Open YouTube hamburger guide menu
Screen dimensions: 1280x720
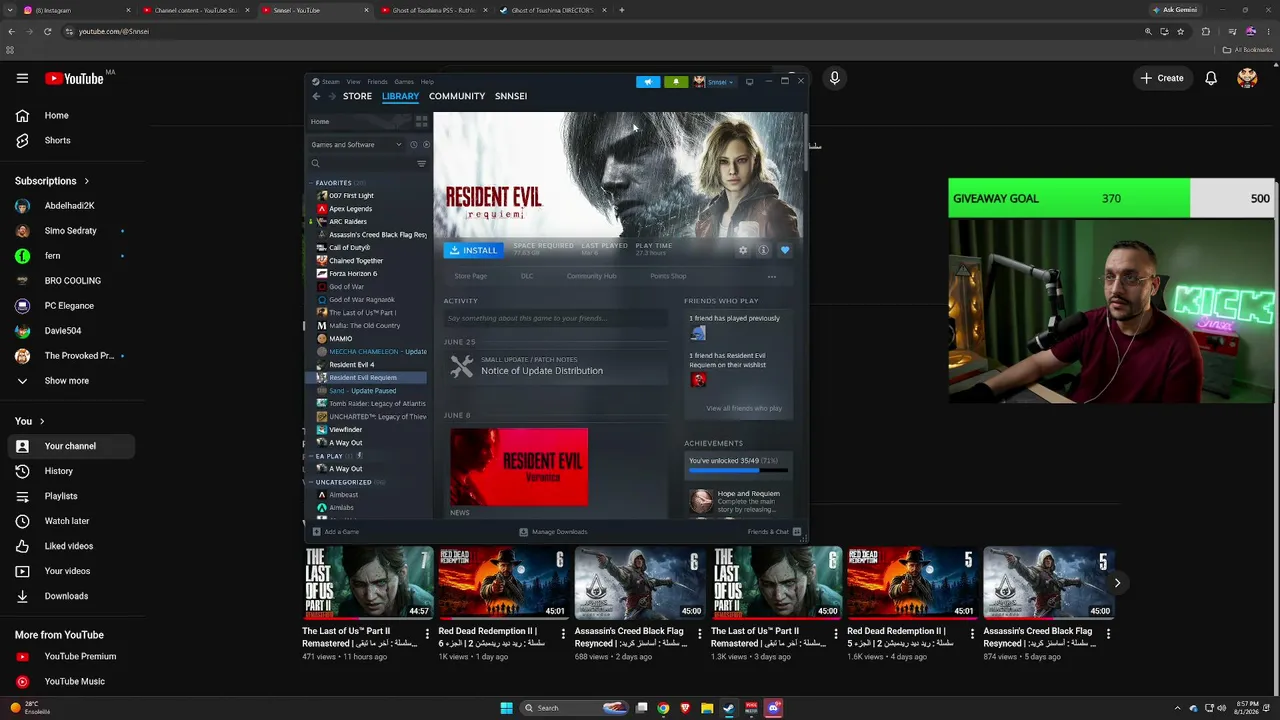(x=22, y=78)
